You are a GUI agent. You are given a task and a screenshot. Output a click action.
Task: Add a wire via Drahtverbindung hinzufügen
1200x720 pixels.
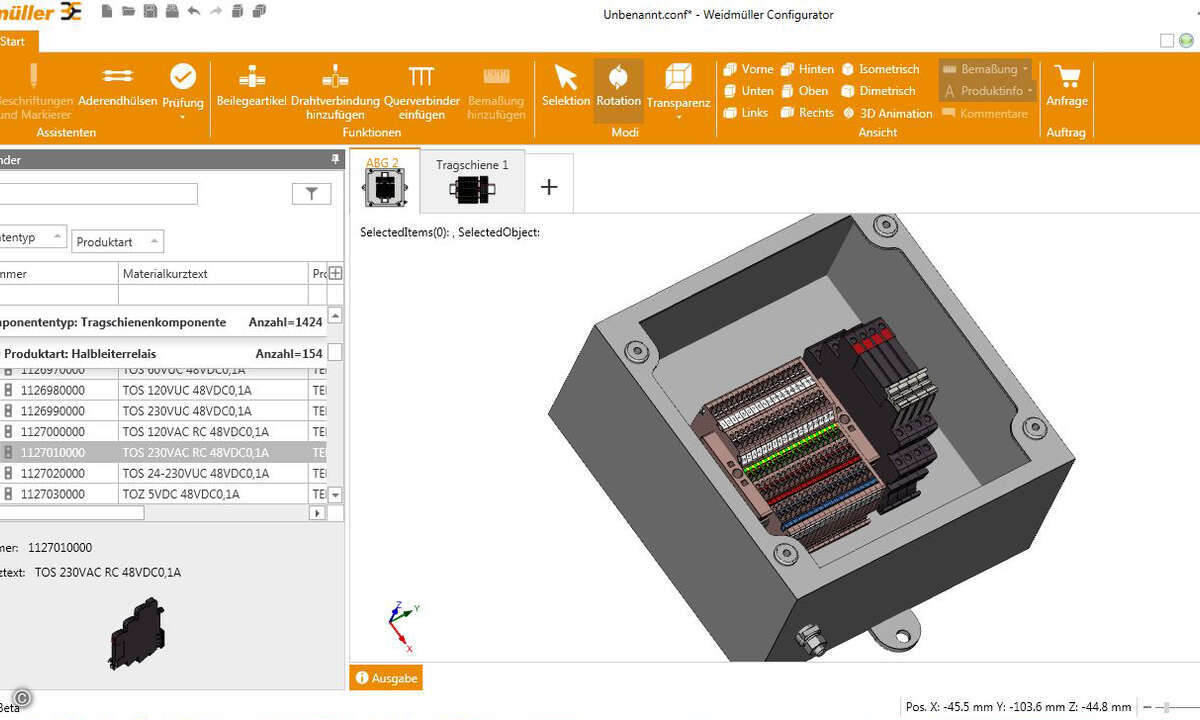click(335, 93)
